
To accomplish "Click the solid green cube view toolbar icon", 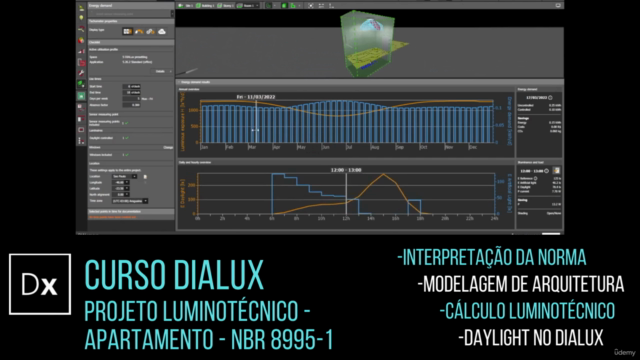I will [x=284, y=6].
